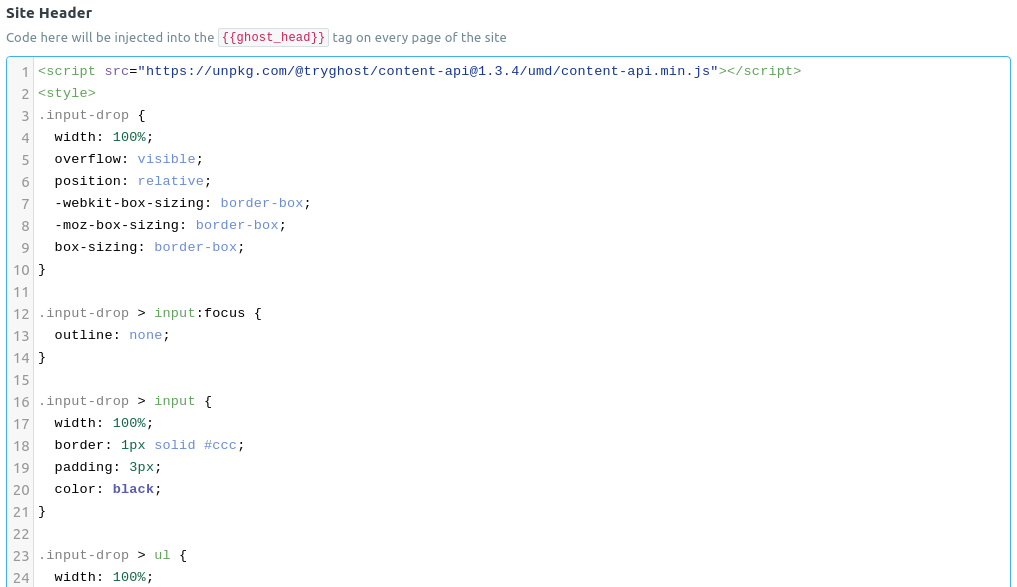Click 'width: 100%;' on line 24

104,577
